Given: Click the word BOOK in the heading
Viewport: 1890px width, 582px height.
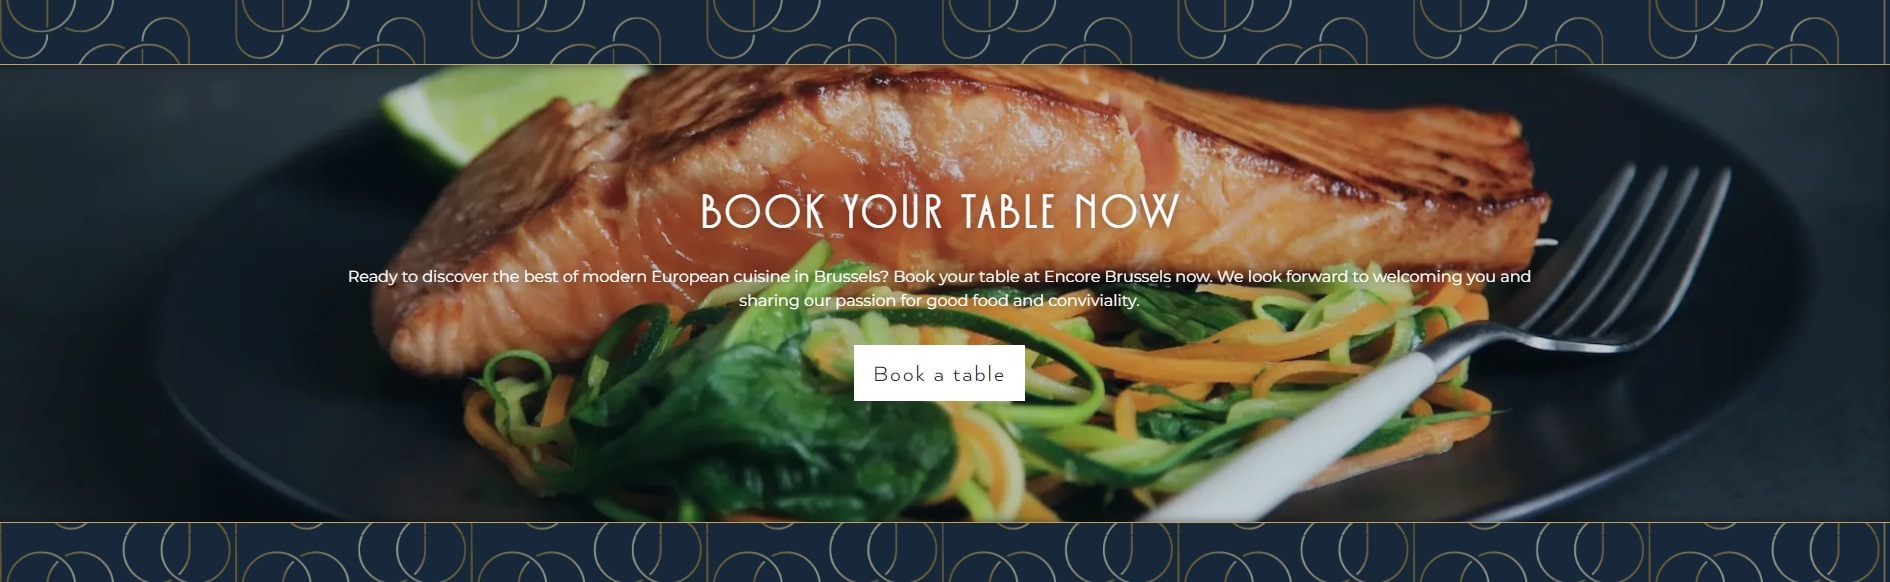Looking at the screenshot, I should click(x=763, y=212).
